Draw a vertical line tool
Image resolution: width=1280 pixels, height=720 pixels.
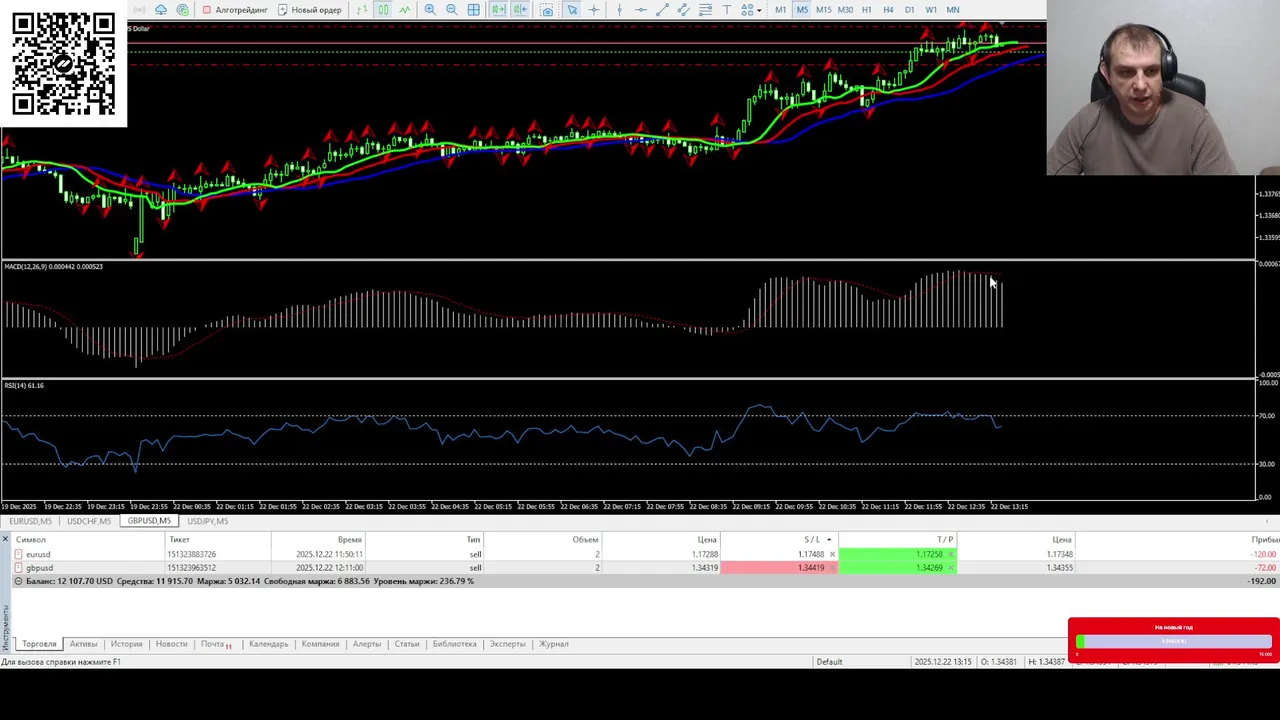click(x=619, y=9)
